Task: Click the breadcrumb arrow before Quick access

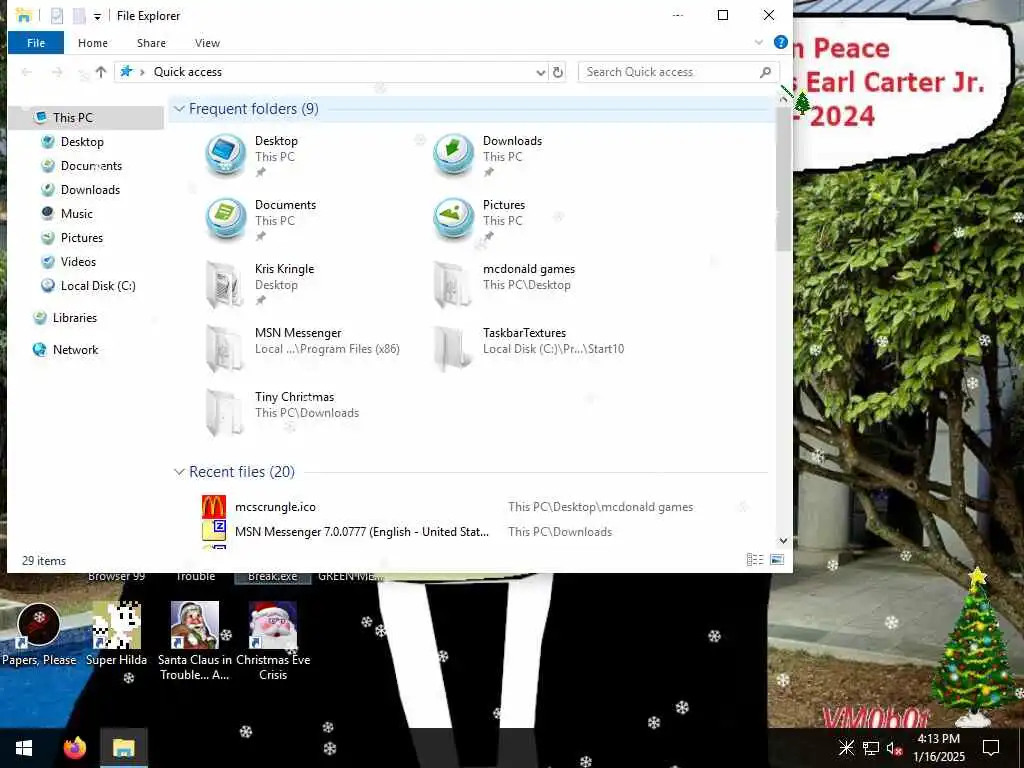Action: [142, 72]
